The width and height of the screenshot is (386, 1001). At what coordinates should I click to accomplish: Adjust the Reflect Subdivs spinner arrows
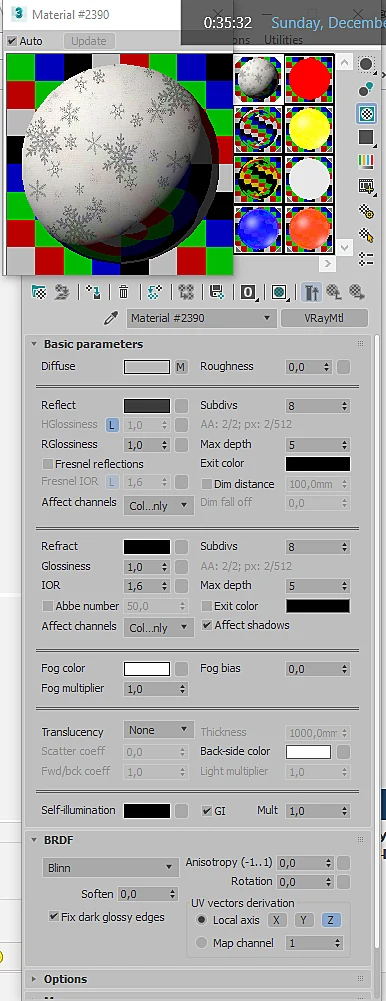(345, 406)
